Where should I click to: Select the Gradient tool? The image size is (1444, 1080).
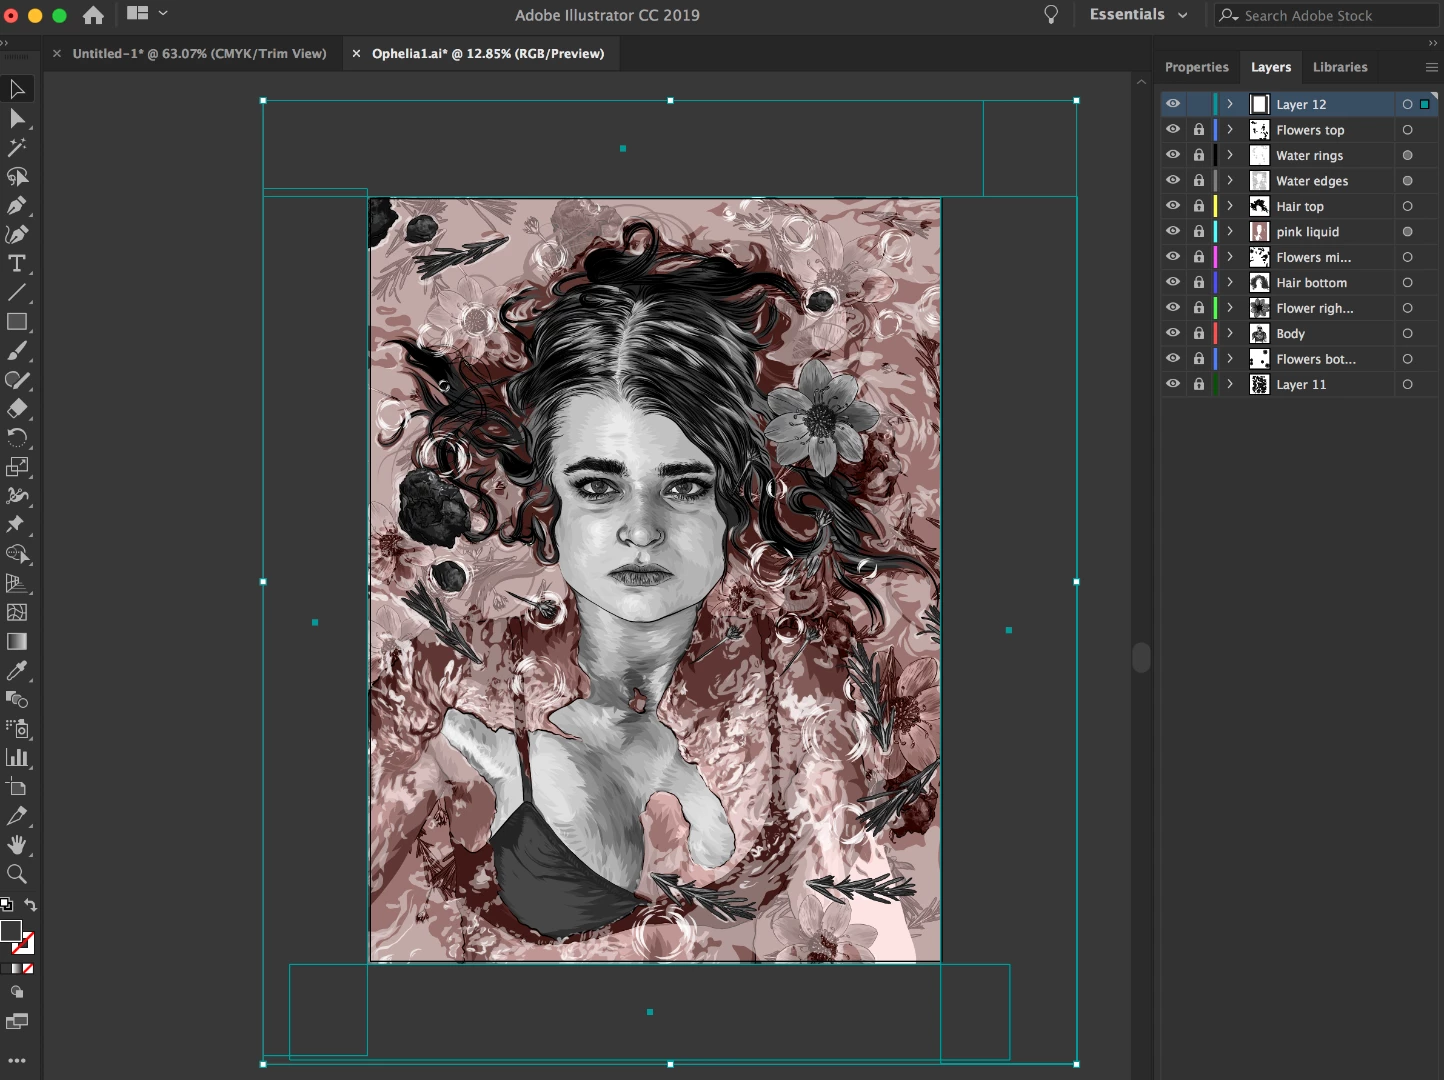pyautogui.click(x=17, y=642)
